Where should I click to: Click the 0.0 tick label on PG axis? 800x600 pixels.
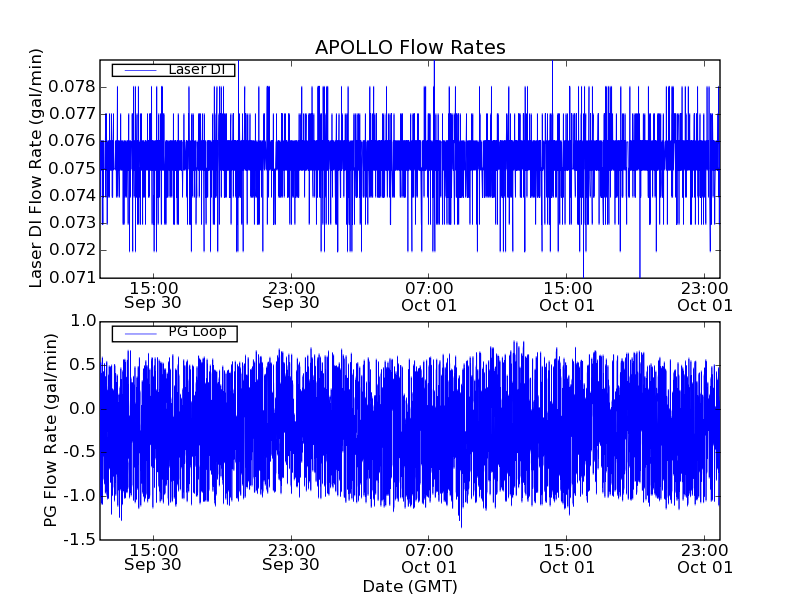(83, 409)
